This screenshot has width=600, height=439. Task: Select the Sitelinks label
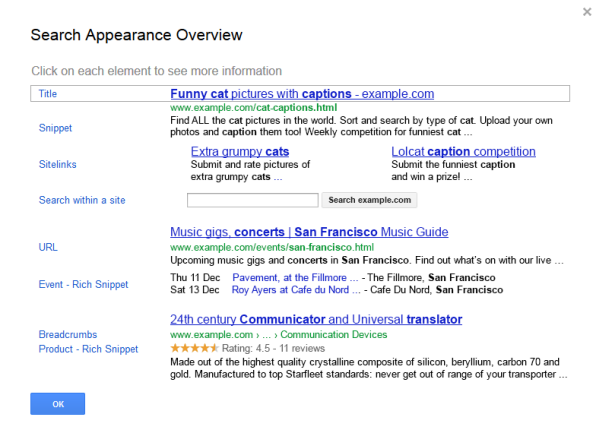coord(57,165)
